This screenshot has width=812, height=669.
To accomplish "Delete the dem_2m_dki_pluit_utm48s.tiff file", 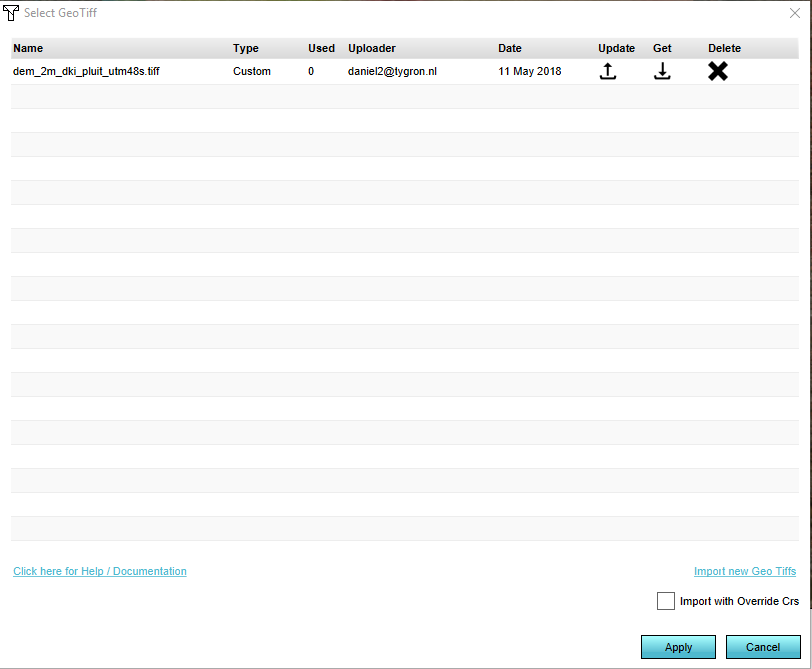I will point(717,72).
